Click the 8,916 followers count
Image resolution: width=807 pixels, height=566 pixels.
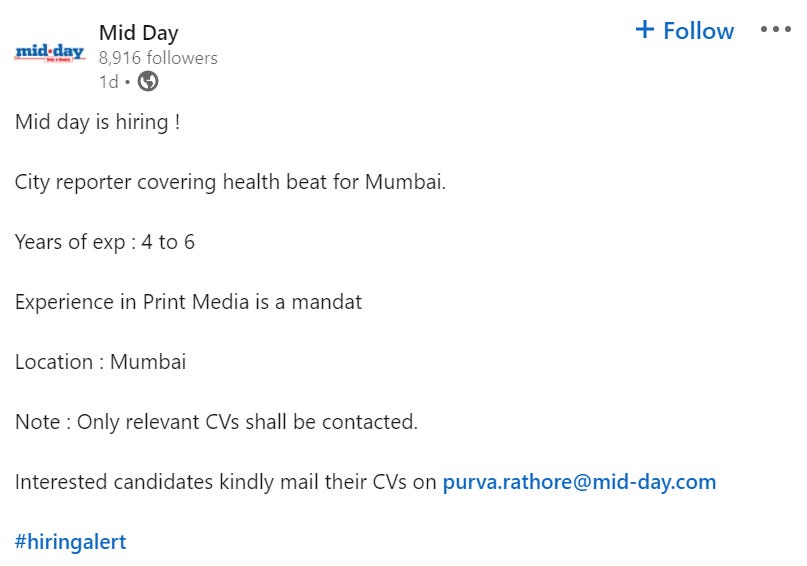pos(158,58)
